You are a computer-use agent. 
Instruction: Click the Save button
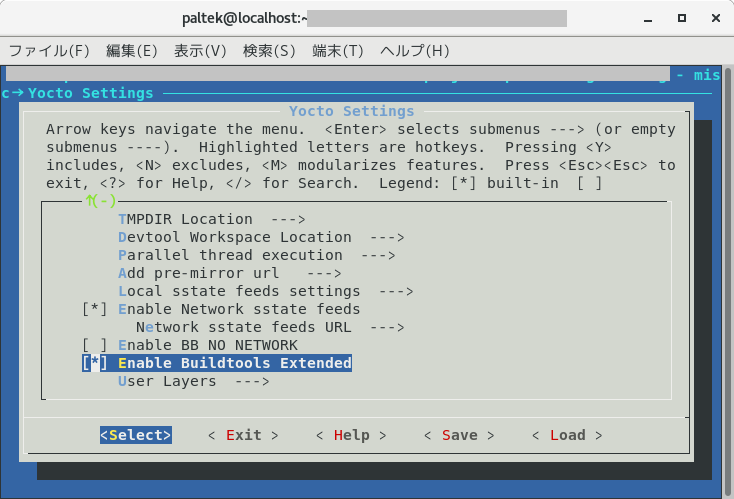point(460,435)
